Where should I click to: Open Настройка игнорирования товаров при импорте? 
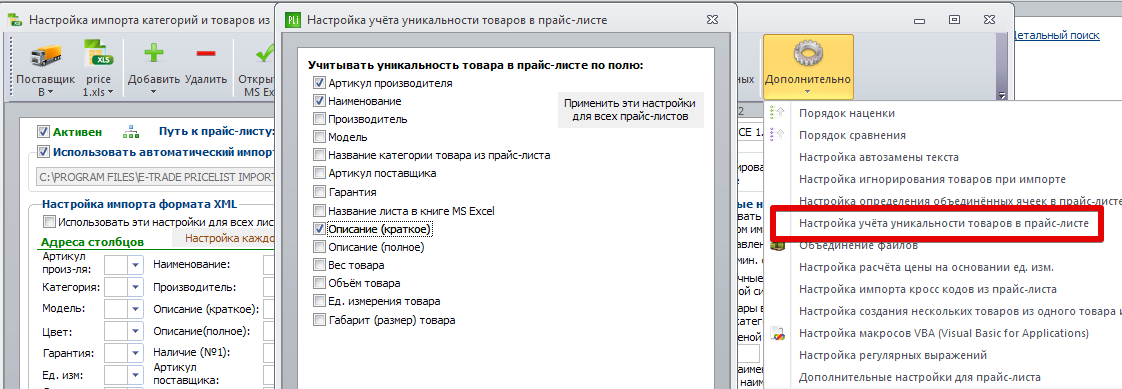[932, 179]
